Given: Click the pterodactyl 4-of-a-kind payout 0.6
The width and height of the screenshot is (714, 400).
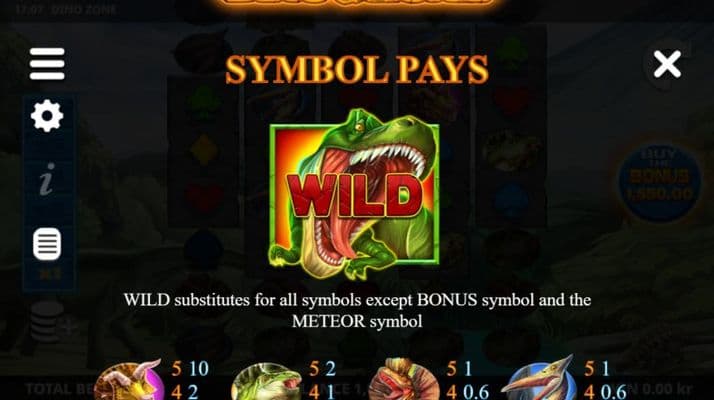Looking at the screenshot, I should (614, 391).
